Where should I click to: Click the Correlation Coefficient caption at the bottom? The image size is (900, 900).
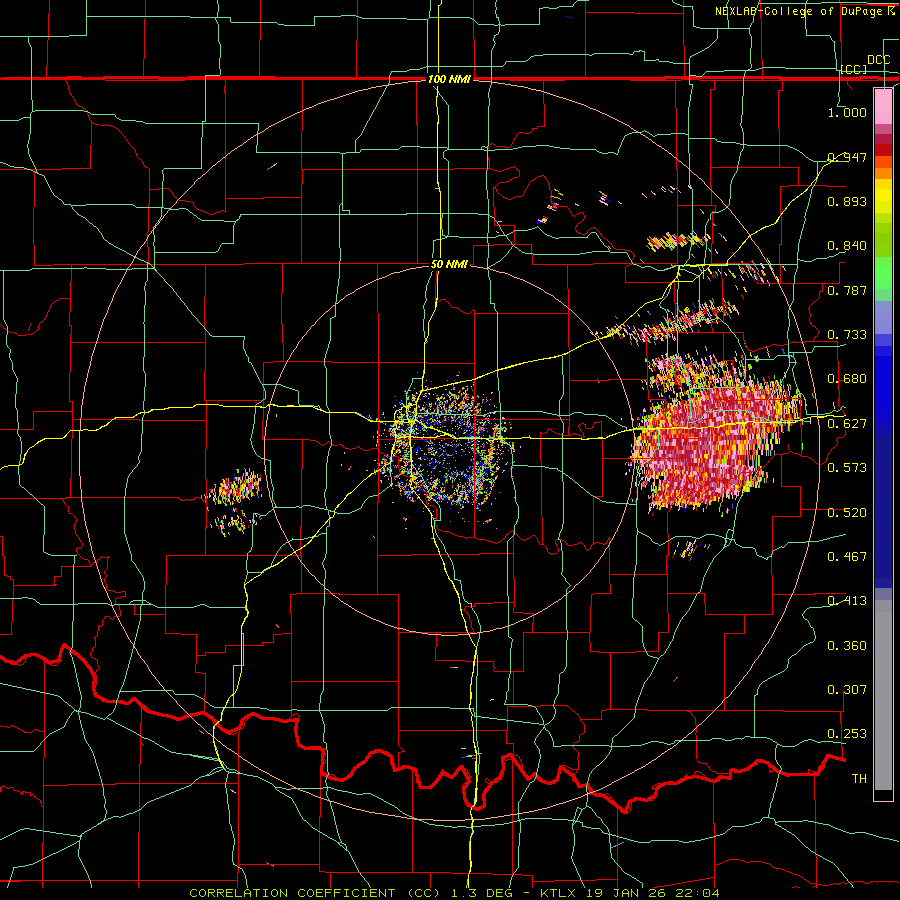454,893
